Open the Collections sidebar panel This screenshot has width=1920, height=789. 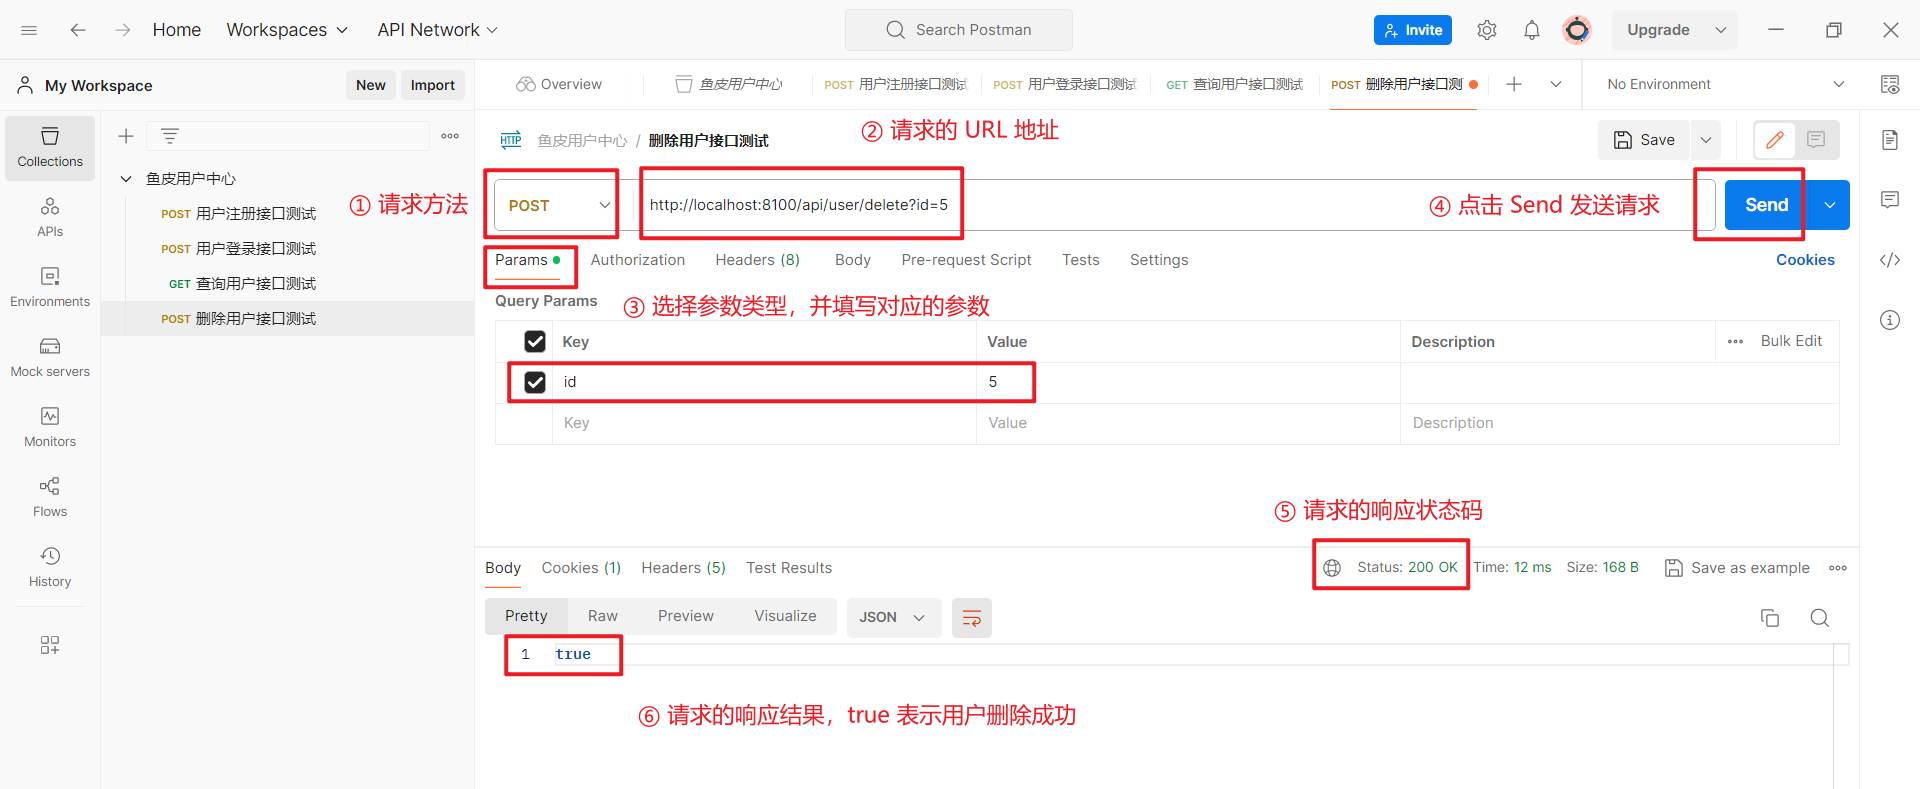pyautogui.click(x=50, y=147)
